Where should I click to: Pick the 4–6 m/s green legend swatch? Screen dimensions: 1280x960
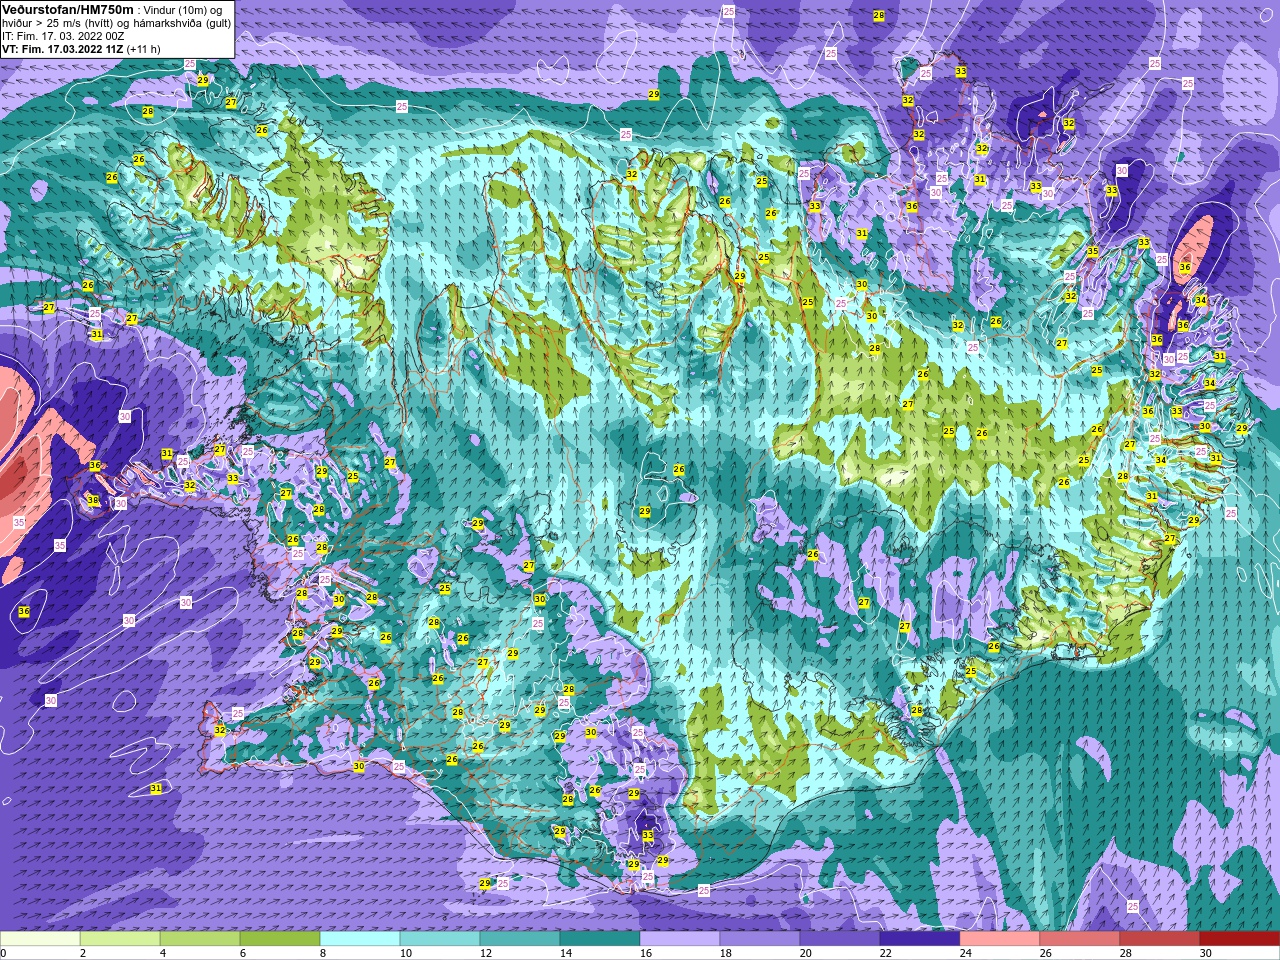[200, 939]
